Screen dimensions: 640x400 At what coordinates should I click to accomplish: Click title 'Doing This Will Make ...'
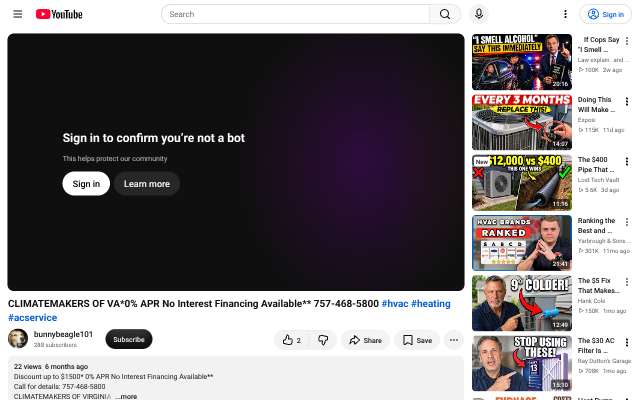[x=596, y=104]
